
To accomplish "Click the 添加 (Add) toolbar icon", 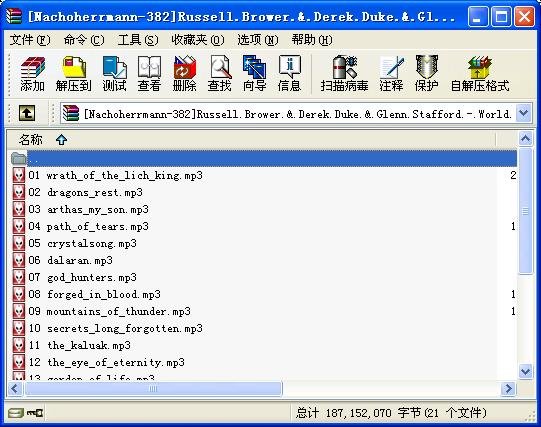I will (x=33, y=74).
